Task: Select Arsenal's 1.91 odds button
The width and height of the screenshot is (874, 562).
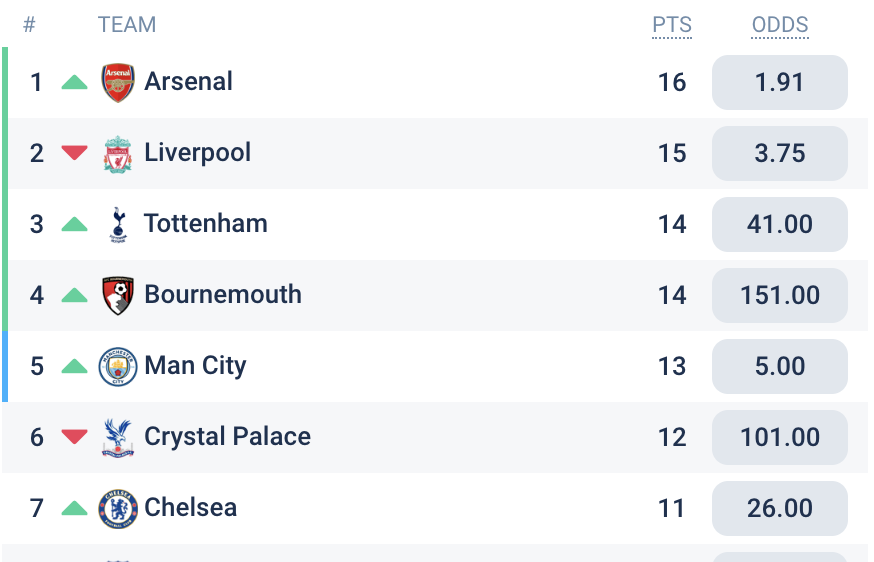Action: (780, 82)
